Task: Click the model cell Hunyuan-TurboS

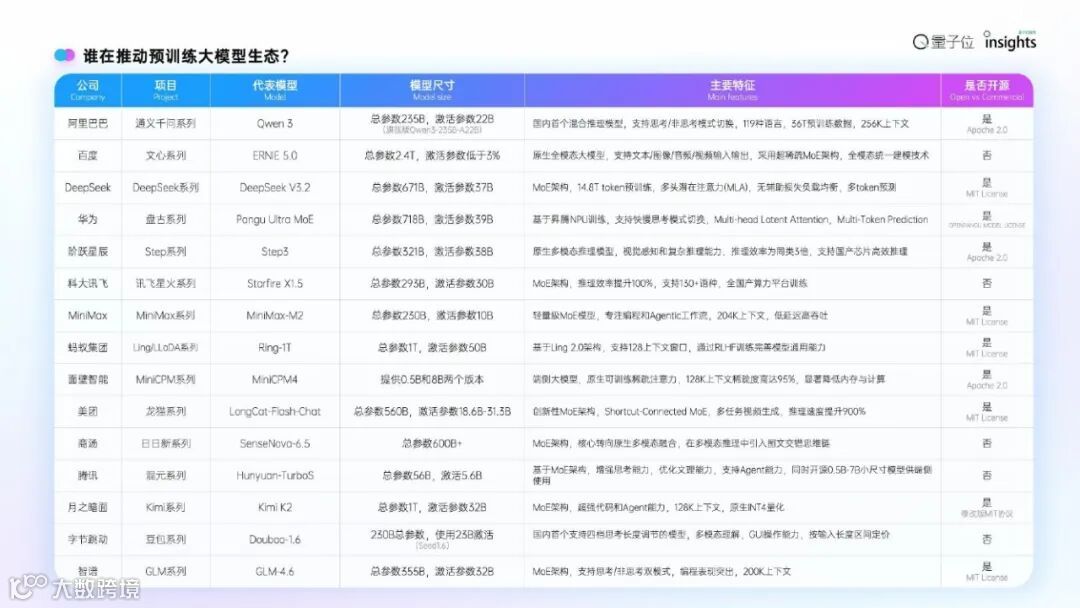Action: pyautogui.click(x=275, y=475)
